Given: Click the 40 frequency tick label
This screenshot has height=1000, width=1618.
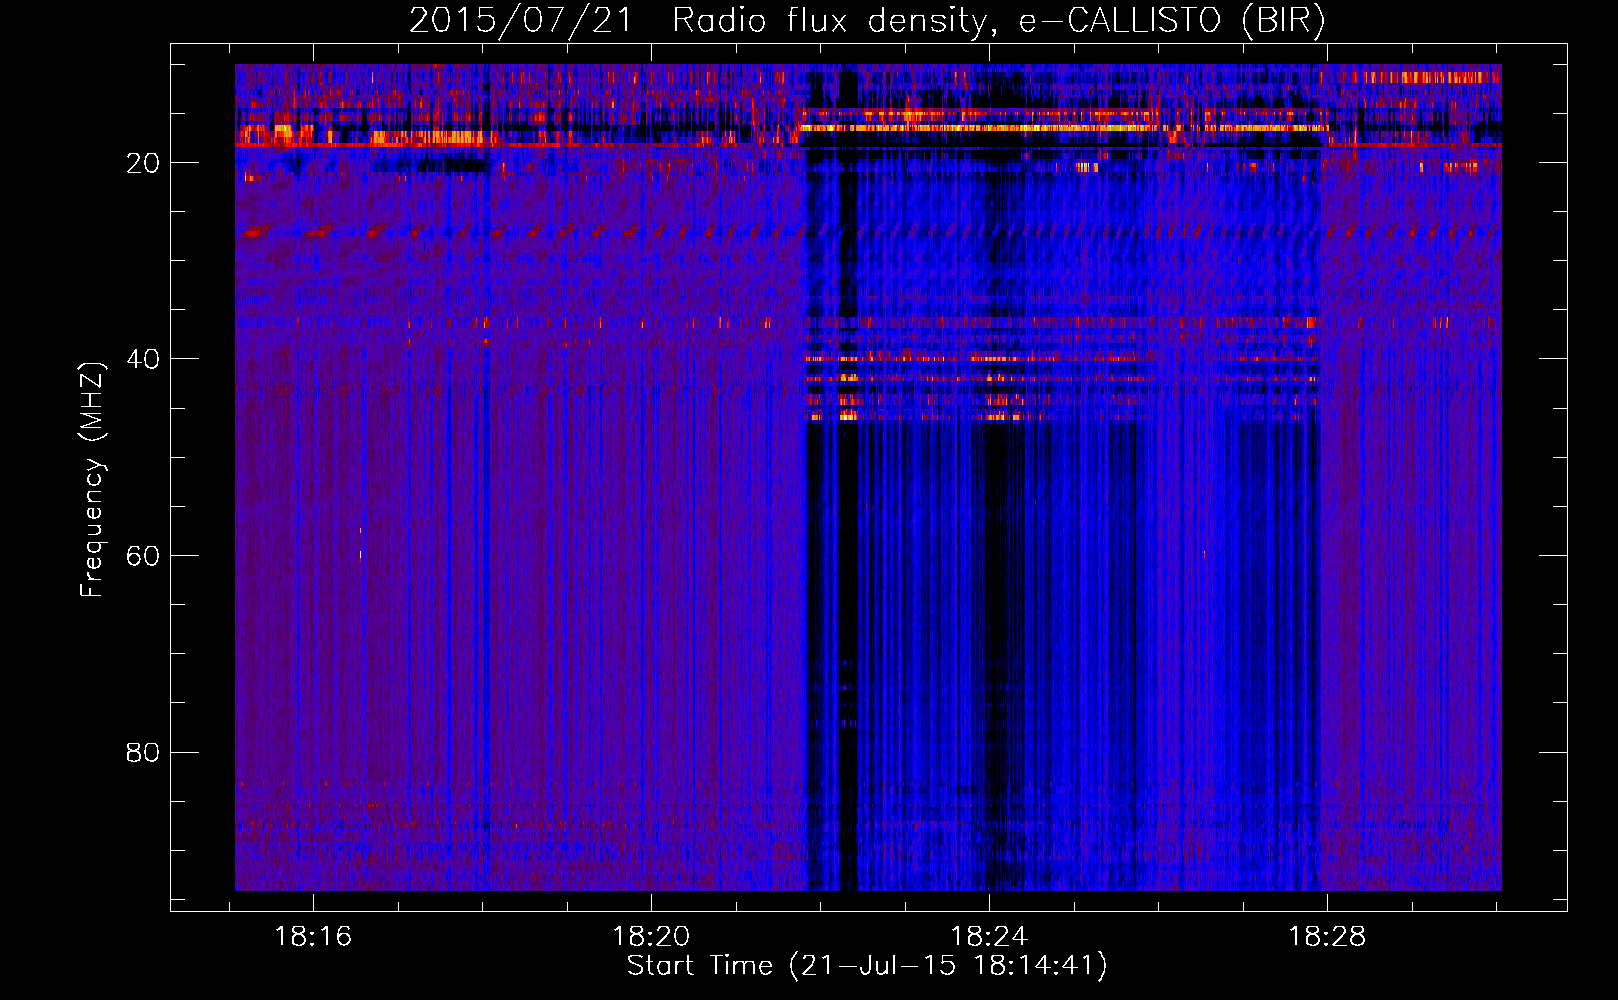Looking at the screenshot, I should pyautogui.click(x=143, y=359).
